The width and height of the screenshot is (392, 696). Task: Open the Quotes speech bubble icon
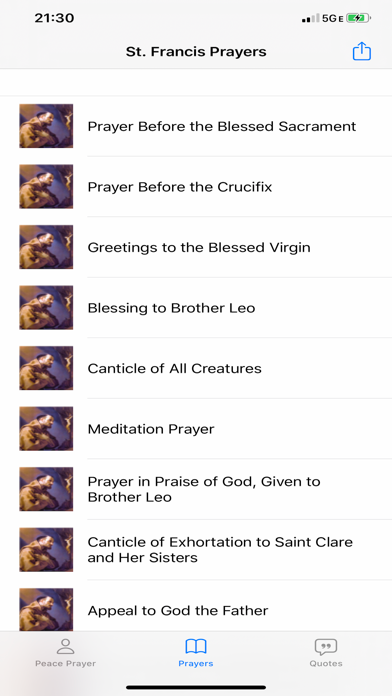pos(326,647)
